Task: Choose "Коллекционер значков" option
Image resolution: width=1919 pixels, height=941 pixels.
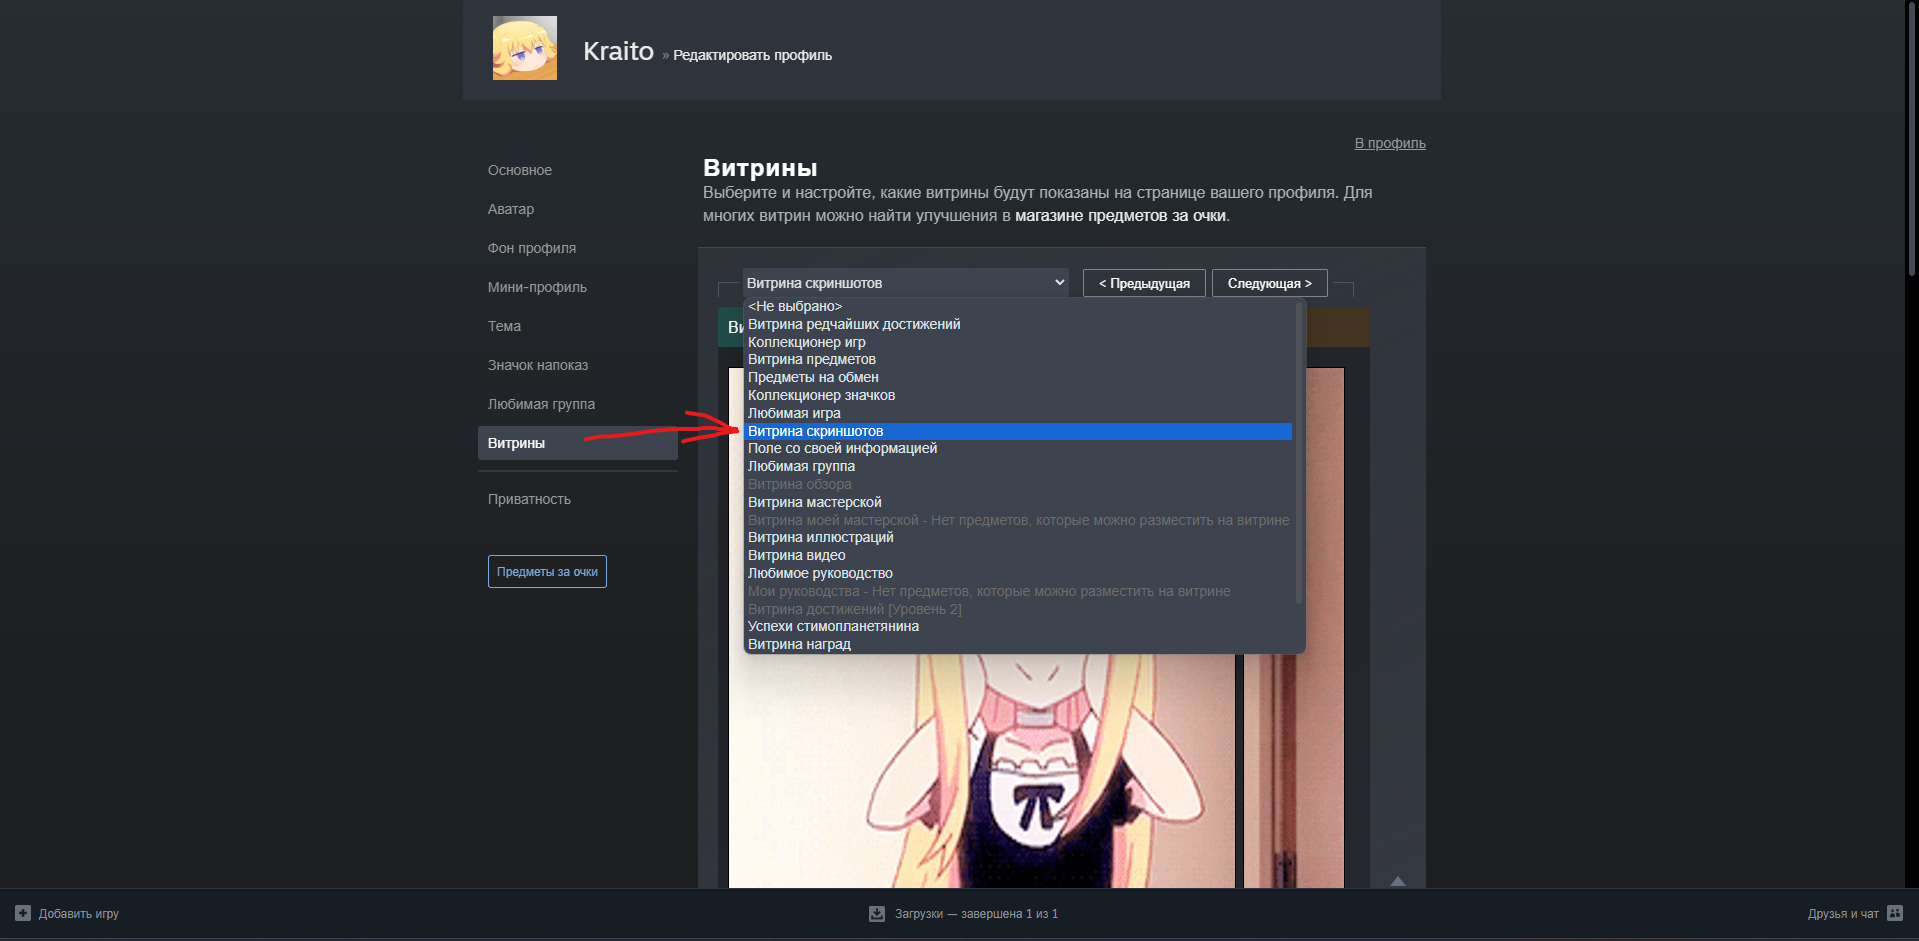Action: click(x=1019, y=395)
